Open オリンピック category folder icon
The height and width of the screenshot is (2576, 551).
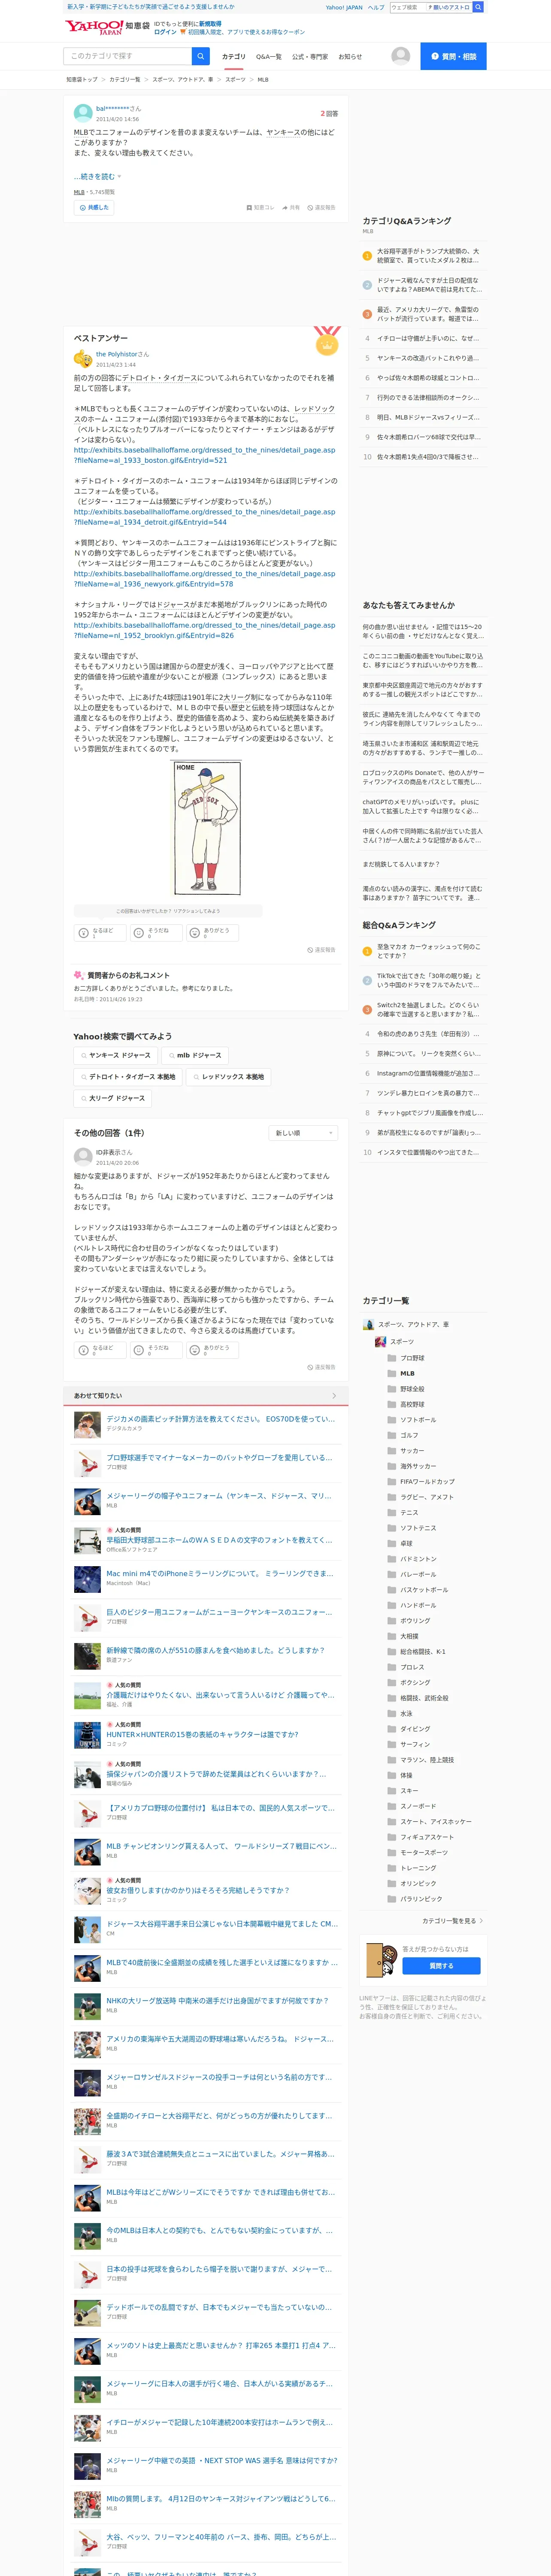[392, 1883]
